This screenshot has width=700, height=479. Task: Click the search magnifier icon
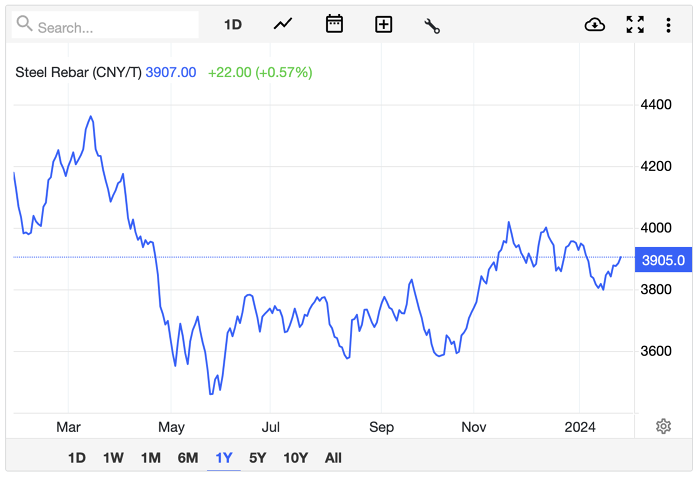[x=25, y=25]
